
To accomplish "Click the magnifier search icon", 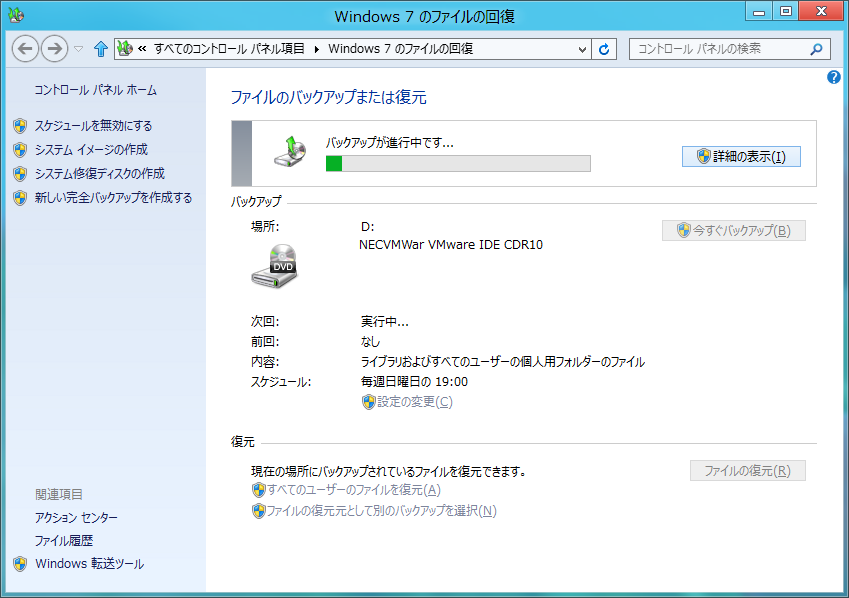I will point(816,49).
